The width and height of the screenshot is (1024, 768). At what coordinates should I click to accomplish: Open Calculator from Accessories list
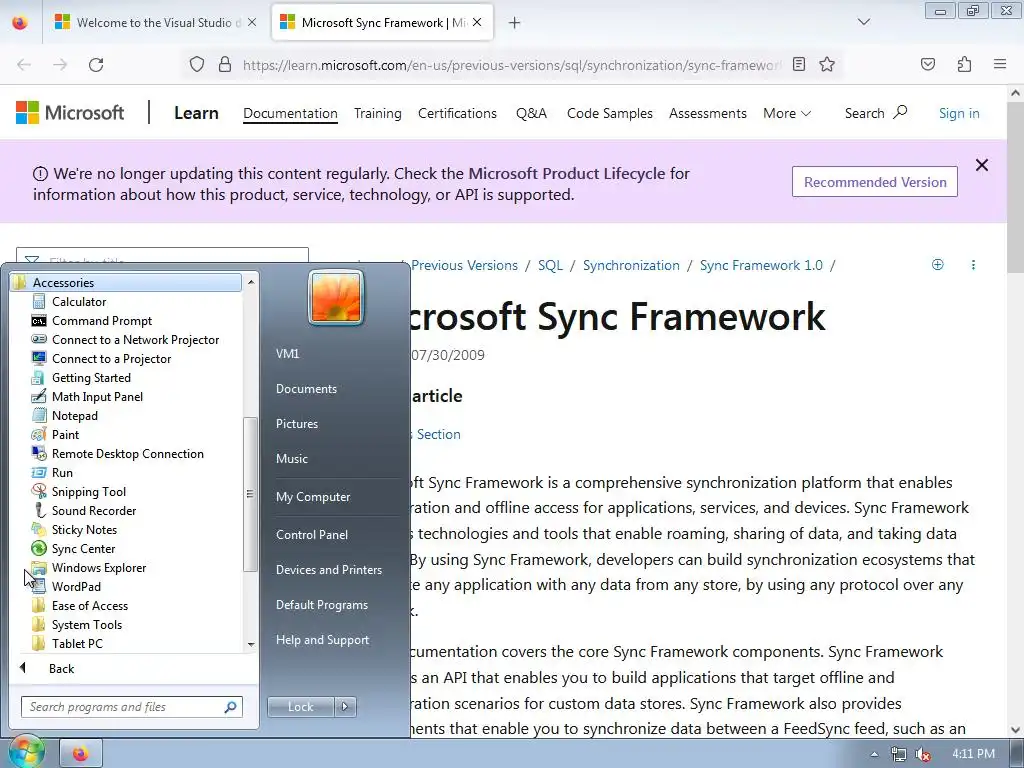point(78,302)
